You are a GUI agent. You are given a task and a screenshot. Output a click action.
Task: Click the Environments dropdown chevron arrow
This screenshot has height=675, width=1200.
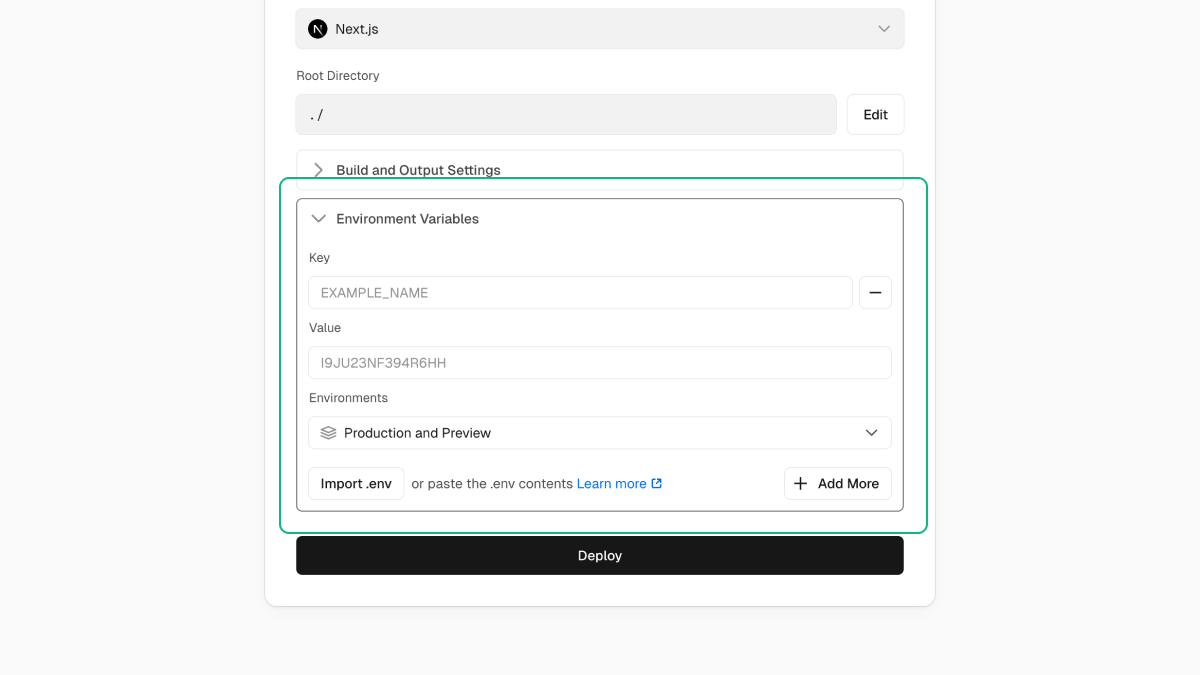click(x=871, y=433)
